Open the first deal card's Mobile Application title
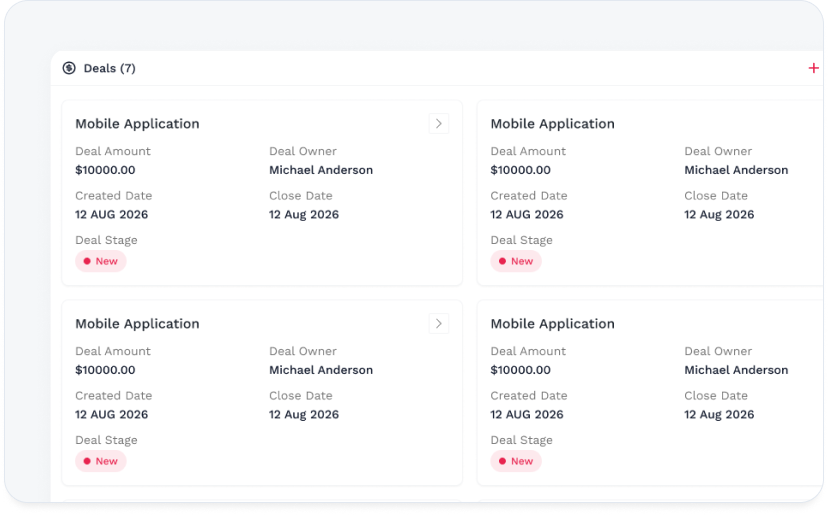Screen dimensions: 828x515 [x=137, y=124]
